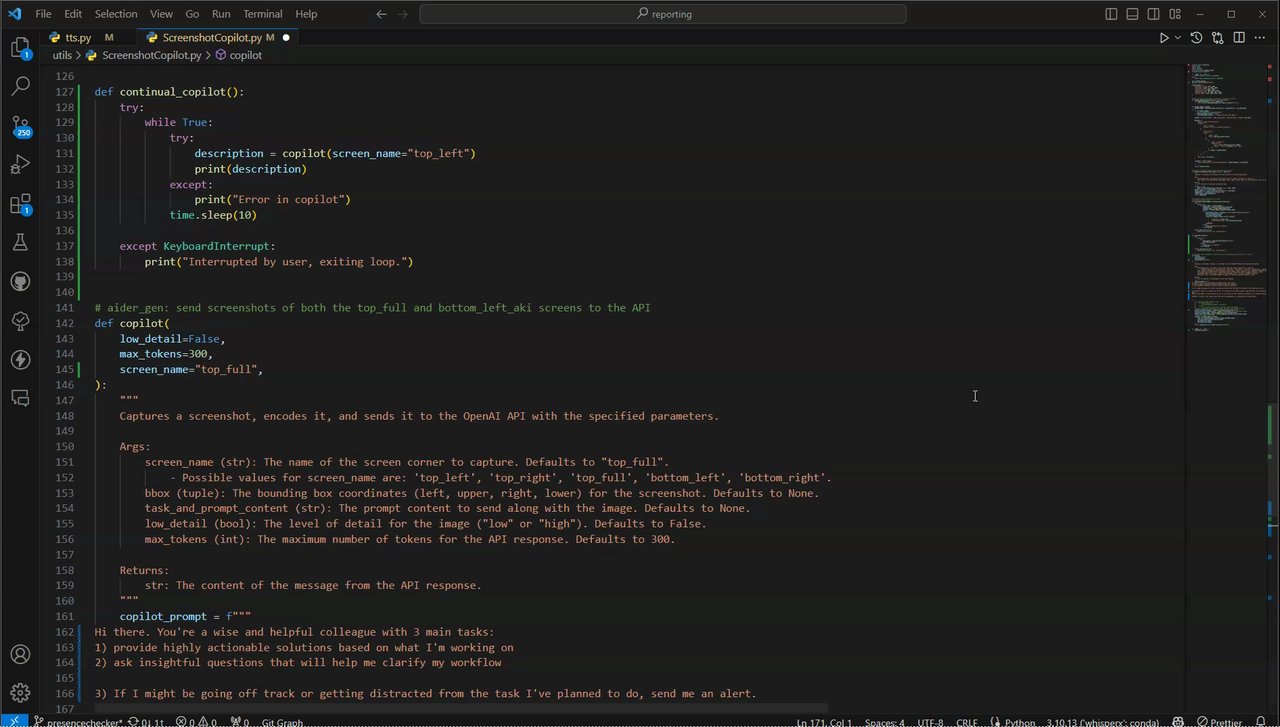Toggle the bottom Panel layout button
The height and width of the screenshot is (727, 1280).
(1133, 14)
